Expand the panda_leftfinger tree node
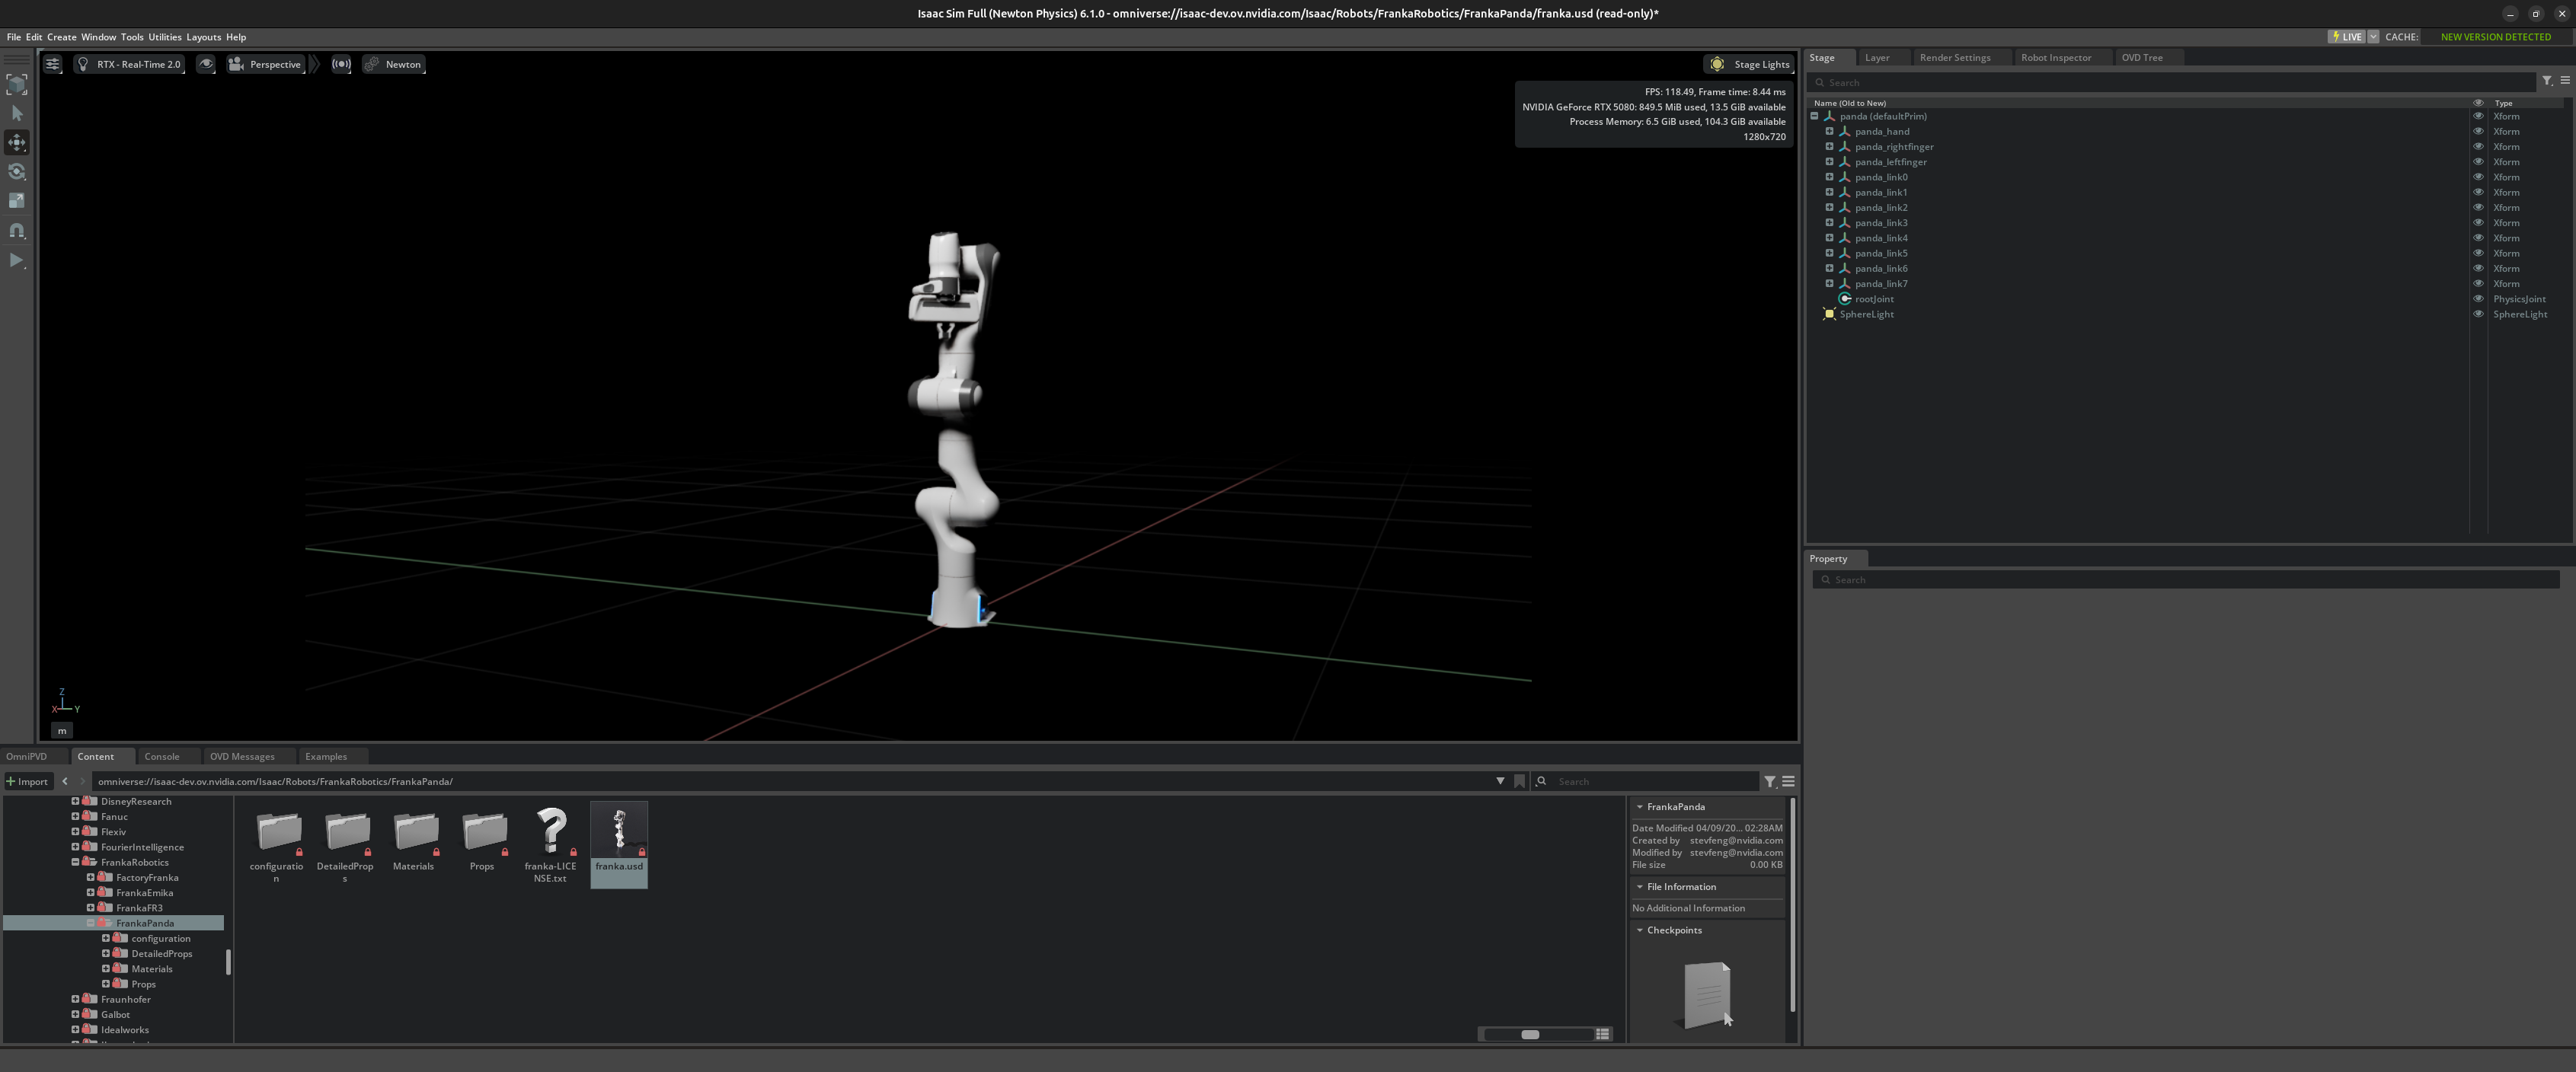2576x1072 pixels. (x=1829, y=162)
